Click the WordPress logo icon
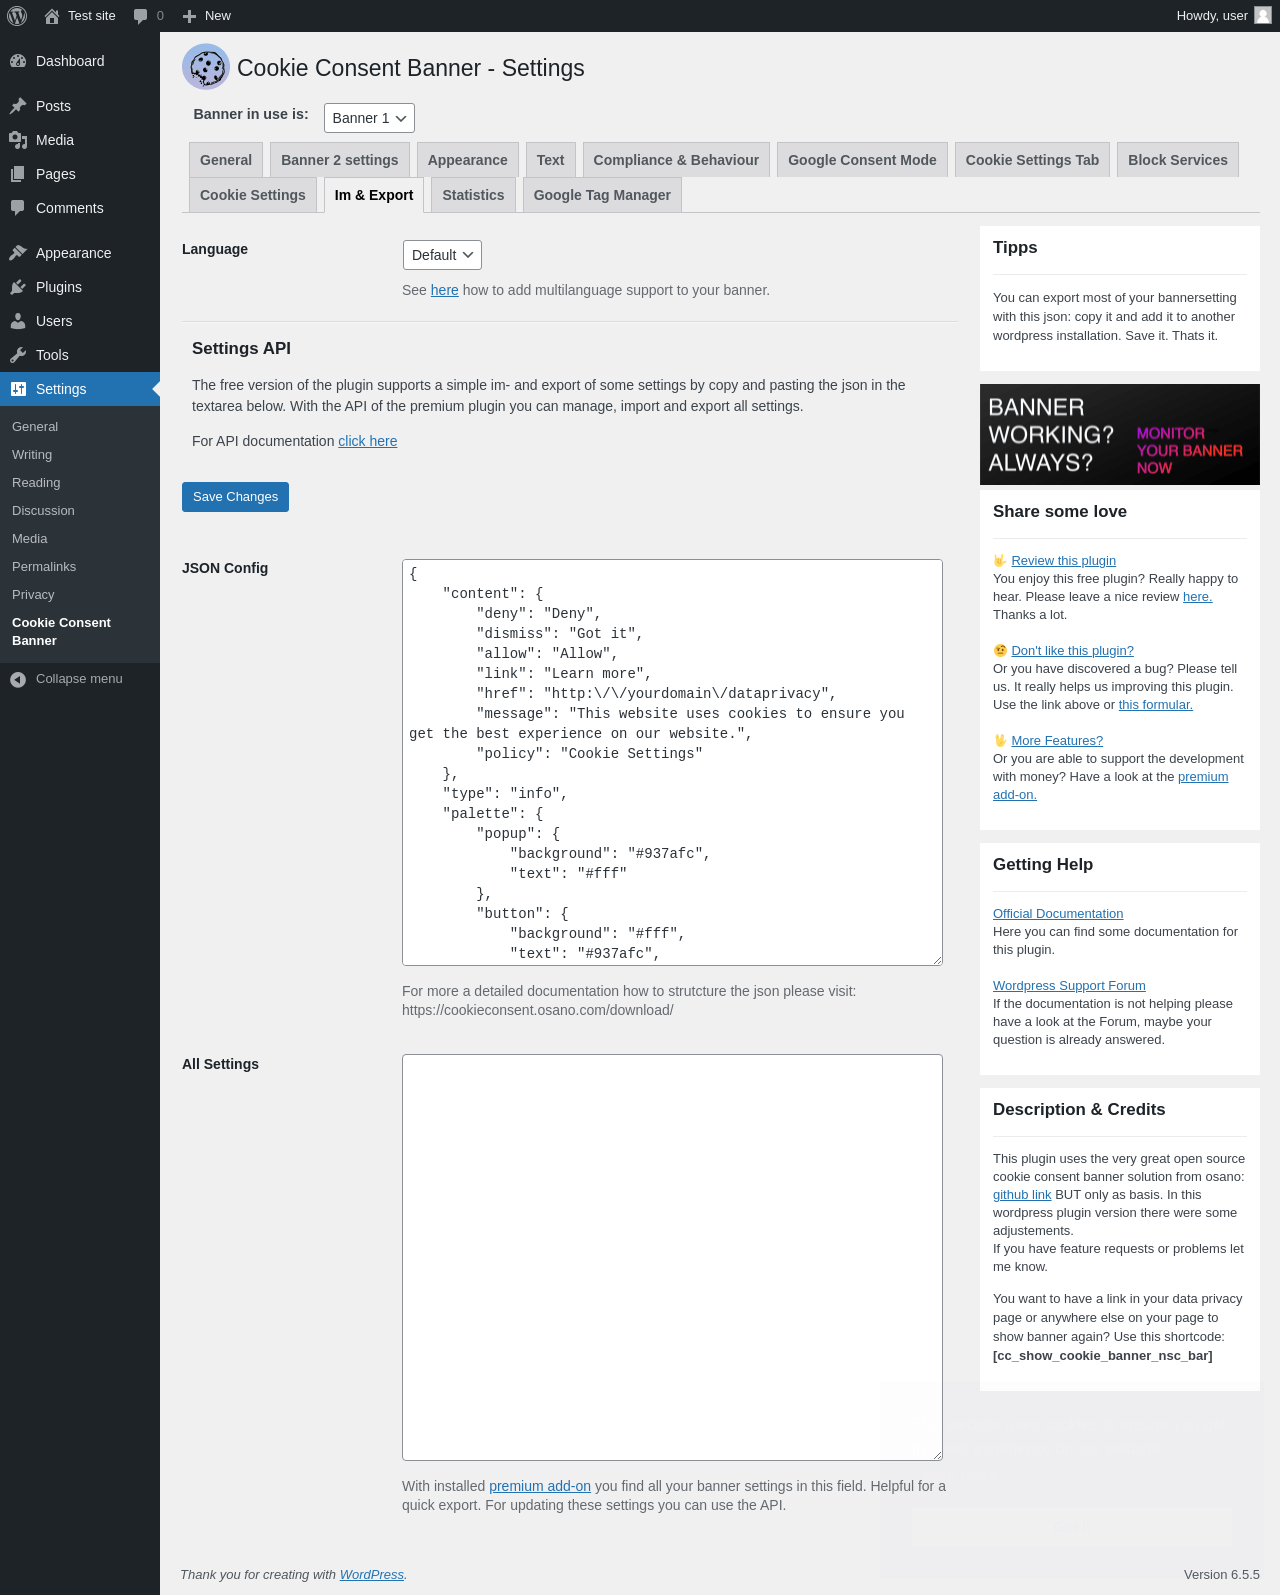This screenshot has width=1280, height=1595. pos(17,16)
